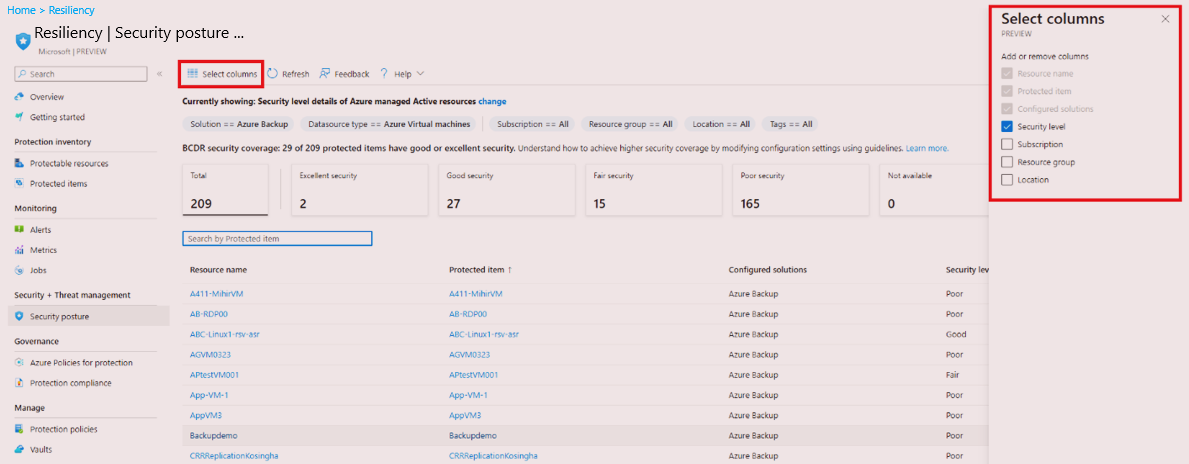Click the Metrics chart icon
The image size is (1189, 464).
pyautogui.click(x=20, y=249)
